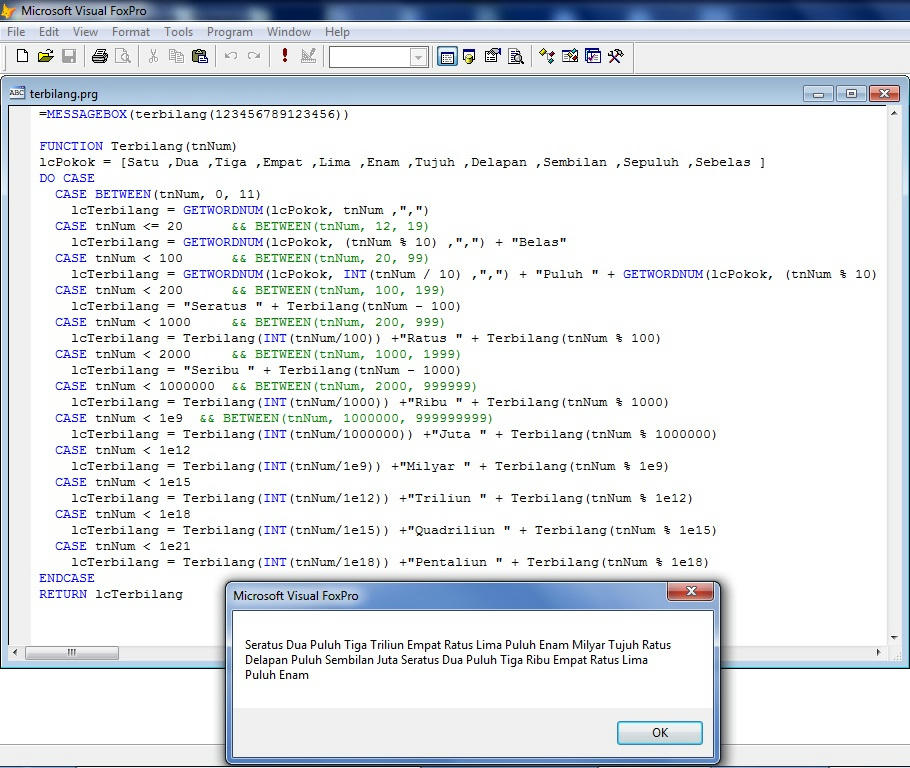Click OK in the message box
Image resolution: width=910 pixels, height=768 pixels.
click(x=660, y=733)
